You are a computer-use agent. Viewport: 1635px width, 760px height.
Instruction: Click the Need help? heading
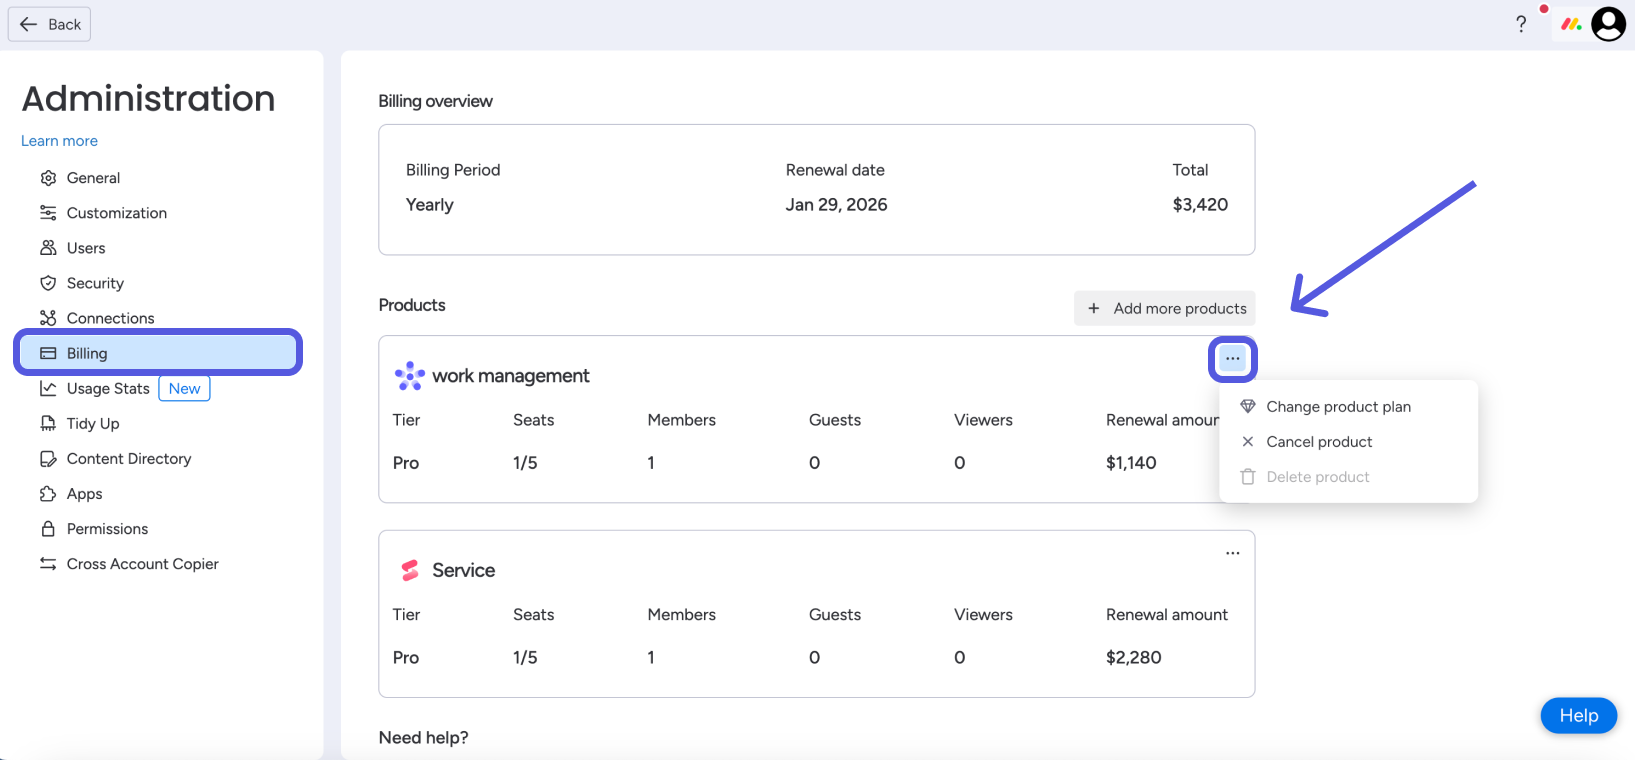coord(424,738)
